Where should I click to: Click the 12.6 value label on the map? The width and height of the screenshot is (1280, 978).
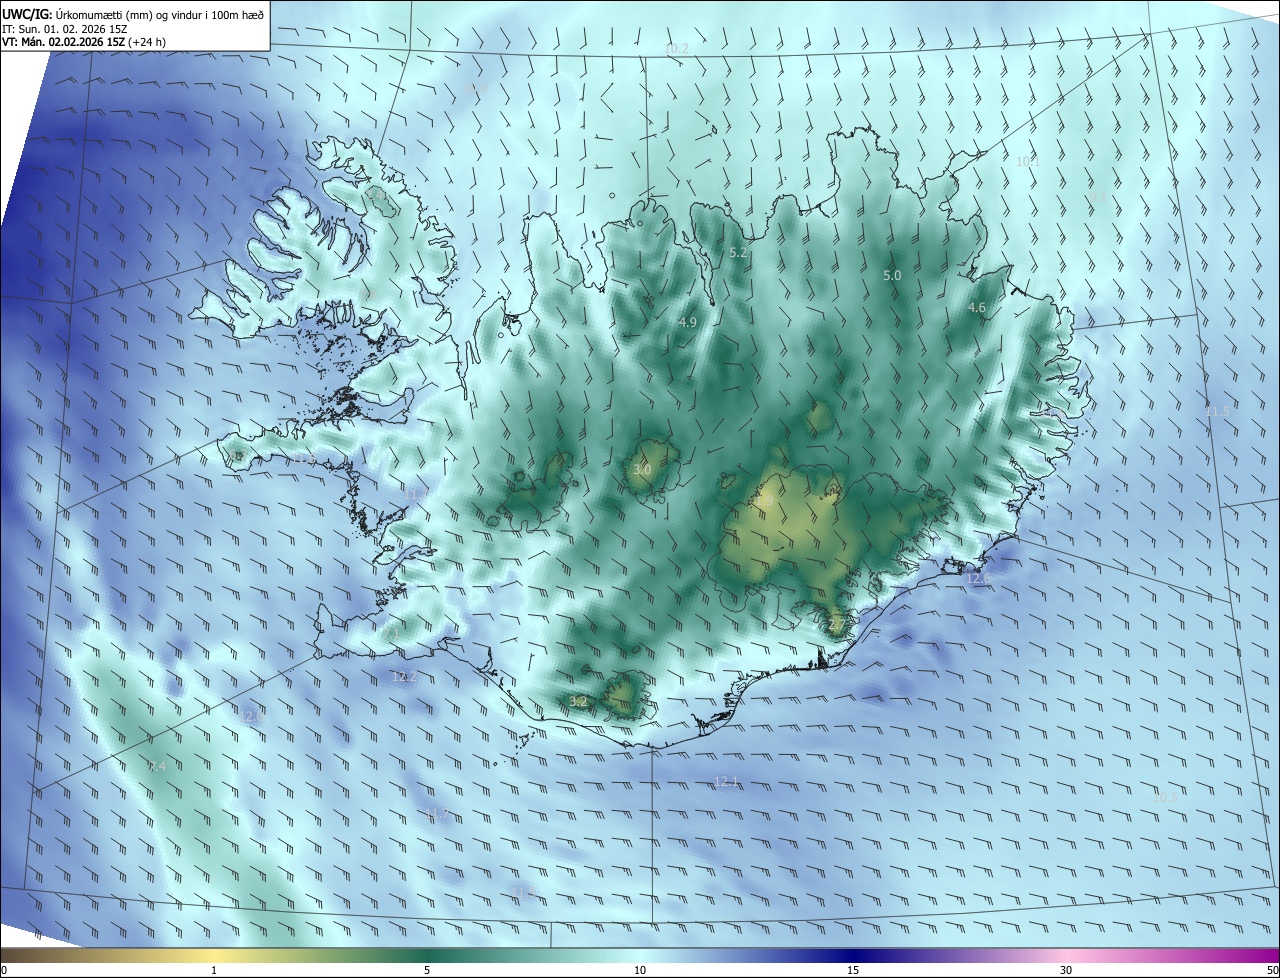point(979,578)
